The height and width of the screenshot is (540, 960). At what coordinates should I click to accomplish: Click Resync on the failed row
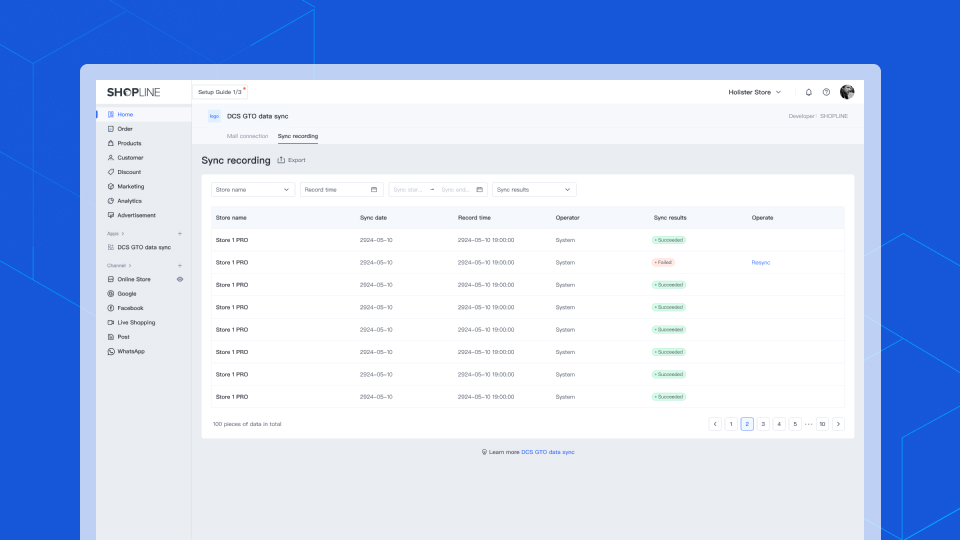click(761, 262)
